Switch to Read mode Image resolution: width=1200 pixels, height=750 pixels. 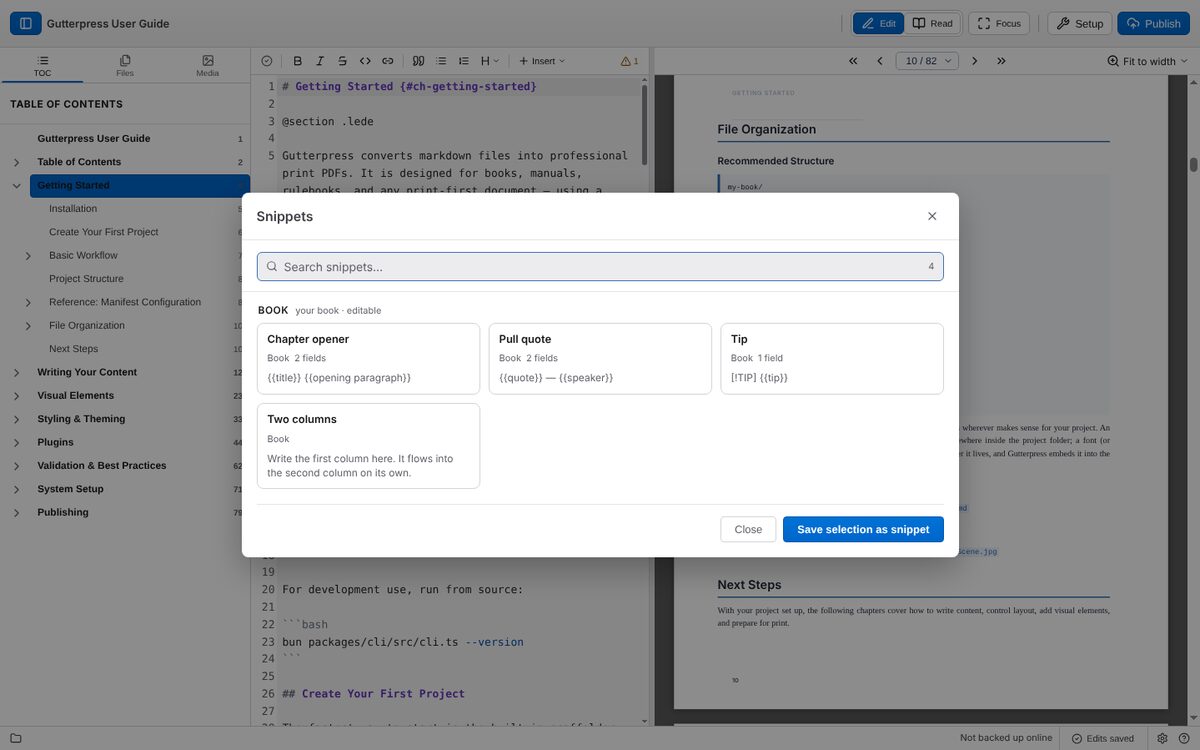(932, 23)
